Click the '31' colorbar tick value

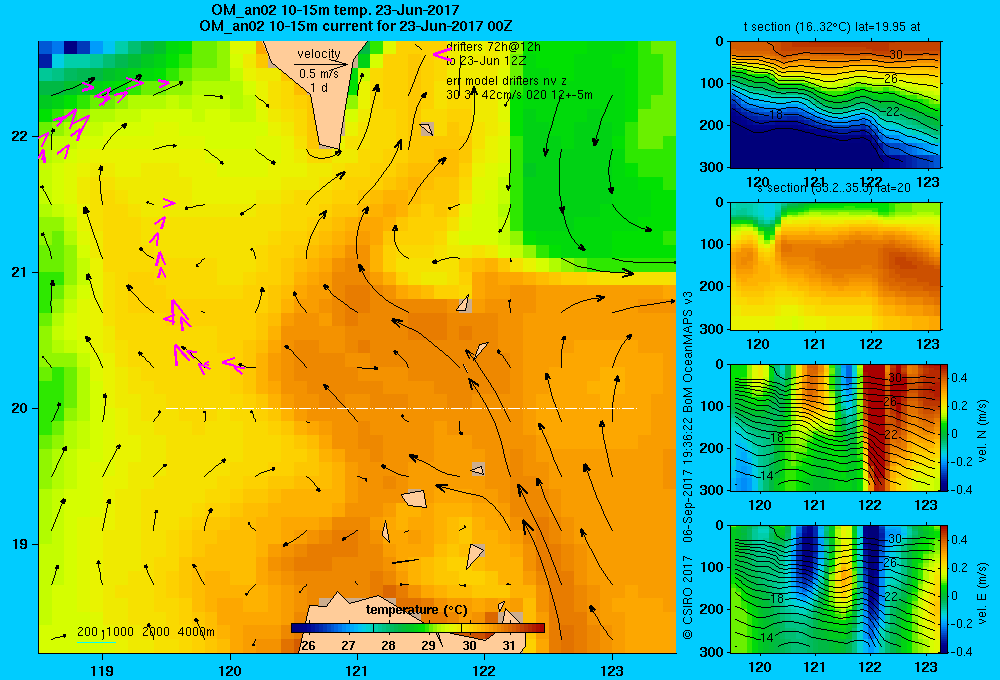pyautogui.click(x=508, y=646)
